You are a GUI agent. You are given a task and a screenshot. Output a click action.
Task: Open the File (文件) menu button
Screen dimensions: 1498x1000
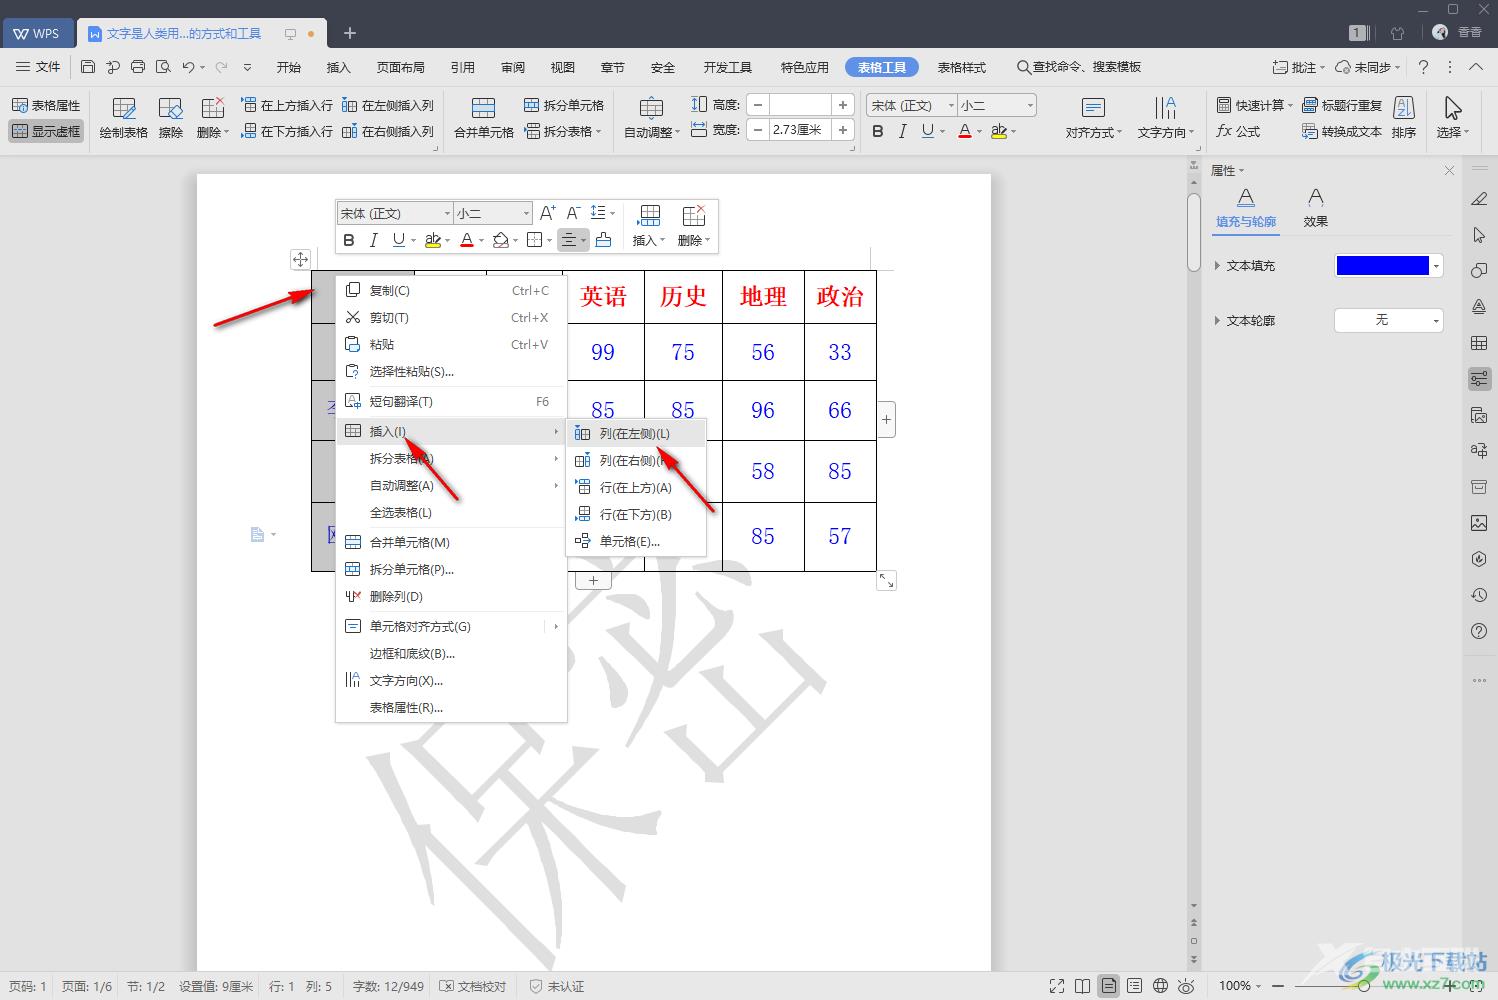(x=38, y=67)
